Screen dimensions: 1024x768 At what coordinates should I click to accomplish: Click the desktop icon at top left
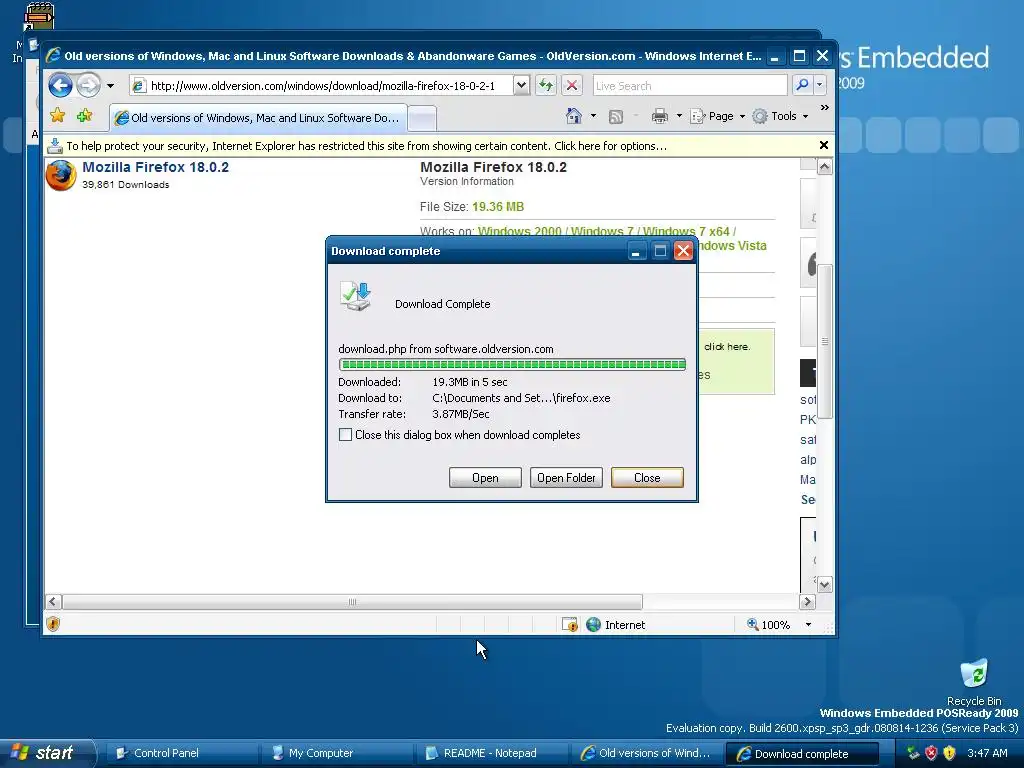click(38, 16)
